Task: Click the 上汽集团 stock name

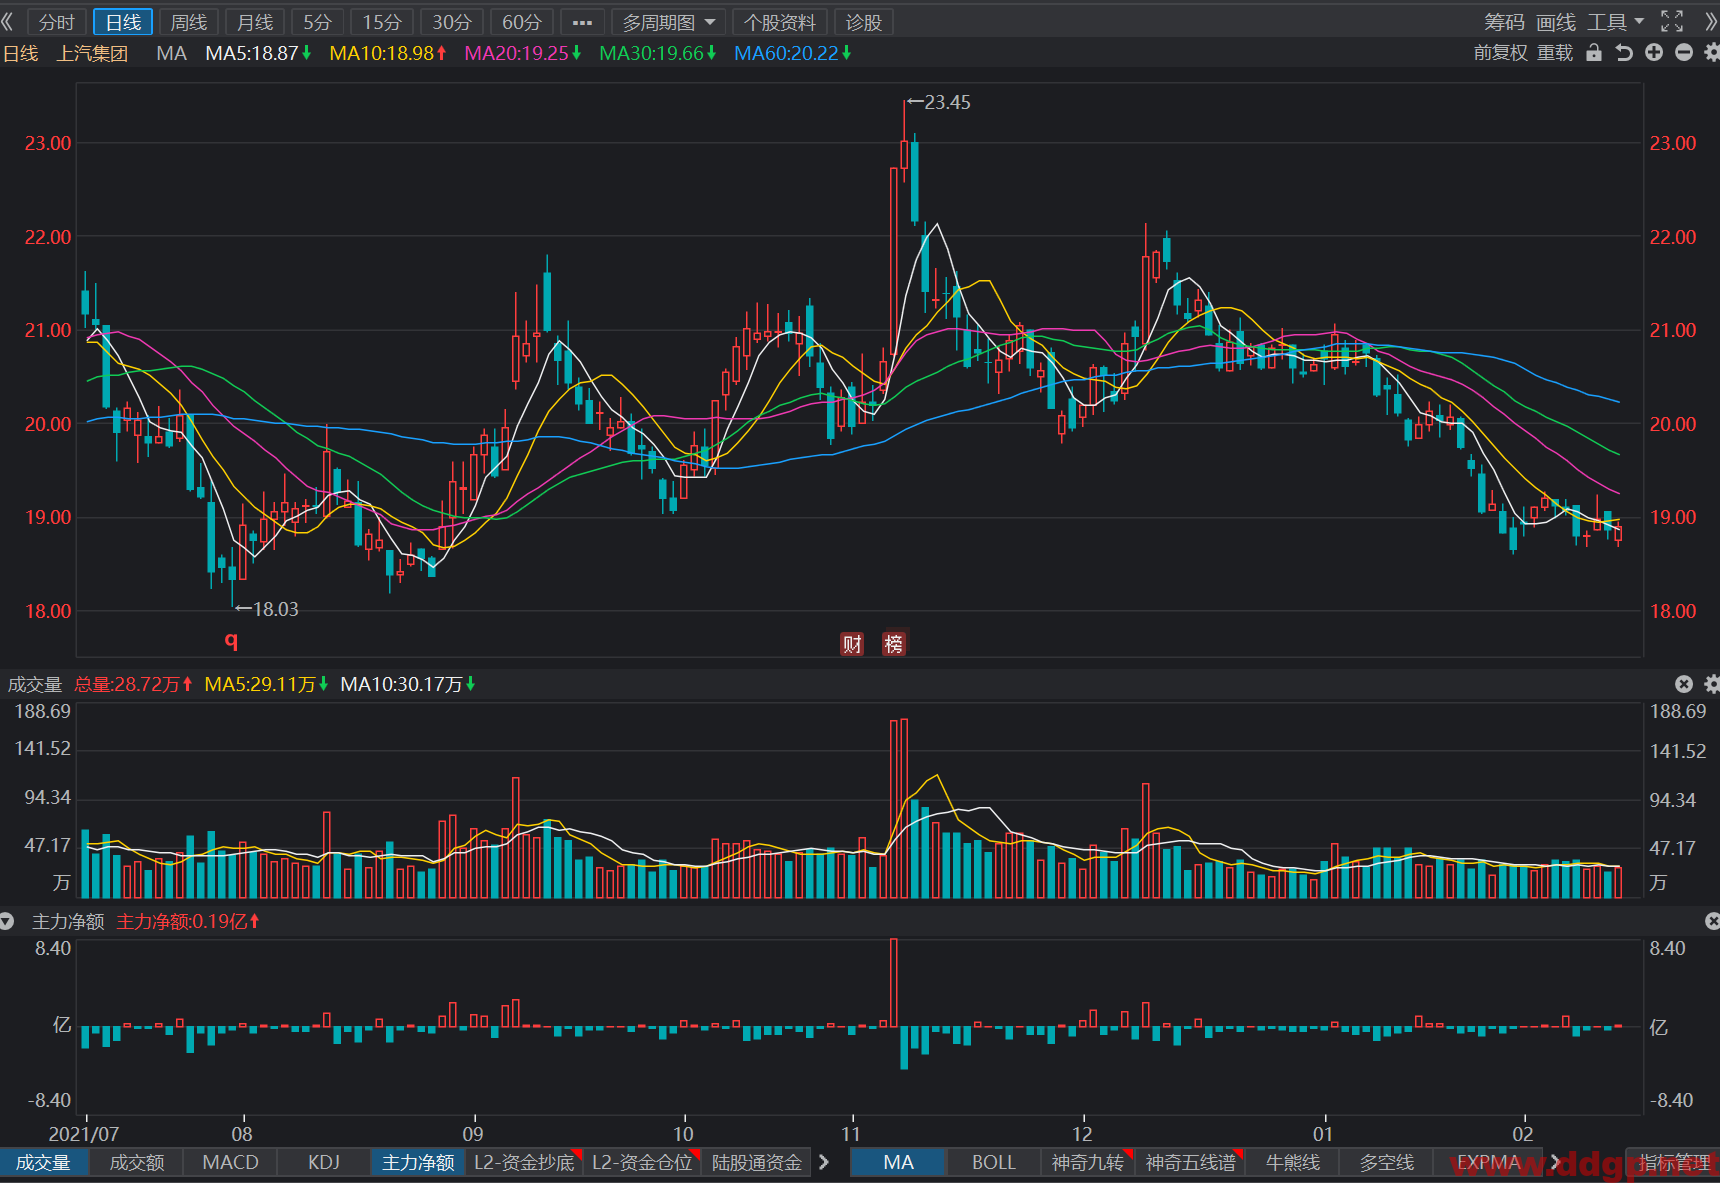Action: coord(92,53)
